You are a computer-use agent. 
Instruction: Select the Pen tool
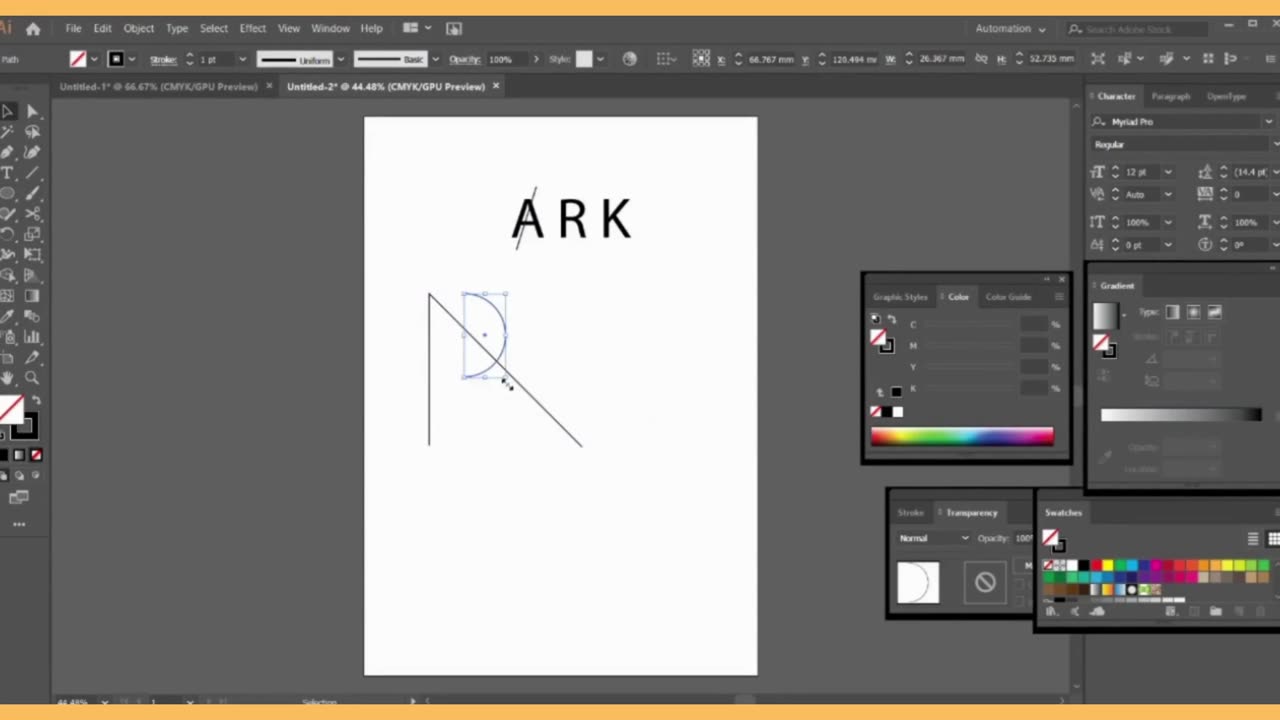(8, 152)
